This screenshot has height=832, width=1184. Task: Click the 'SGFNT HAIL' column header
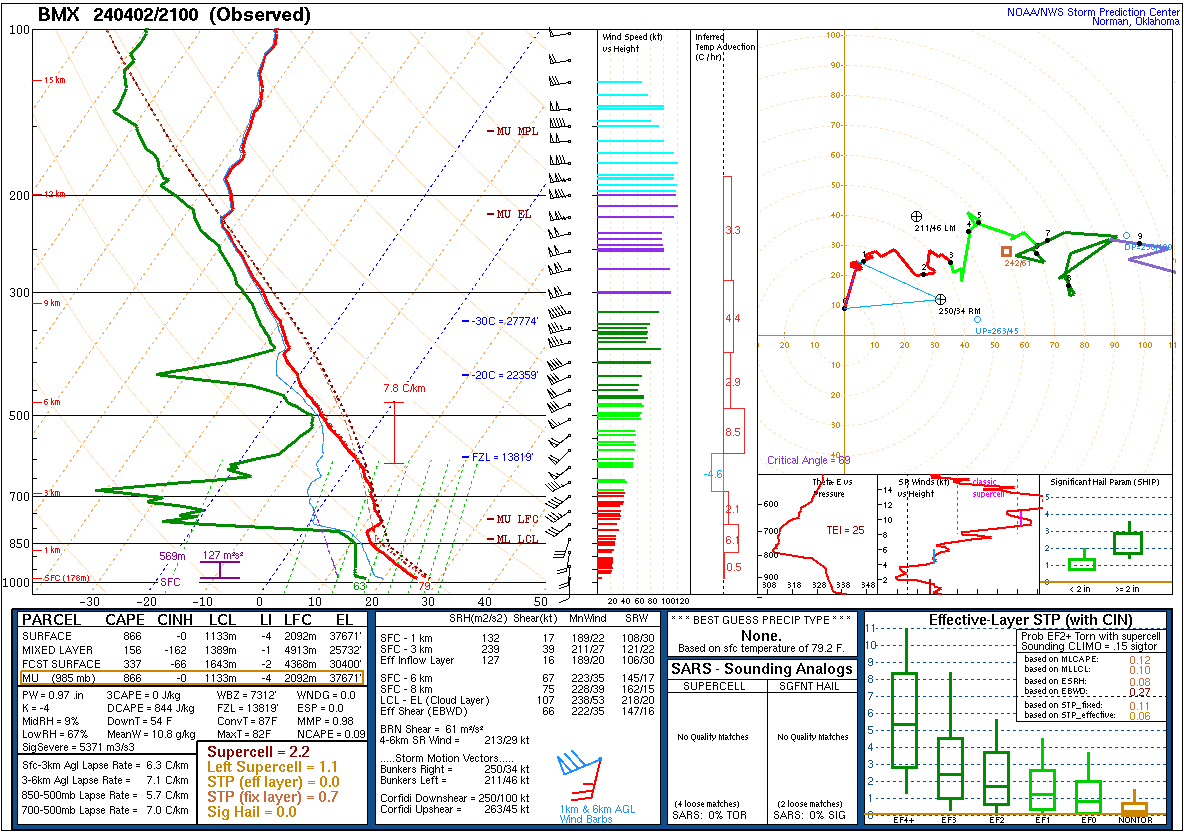(808, 686)
